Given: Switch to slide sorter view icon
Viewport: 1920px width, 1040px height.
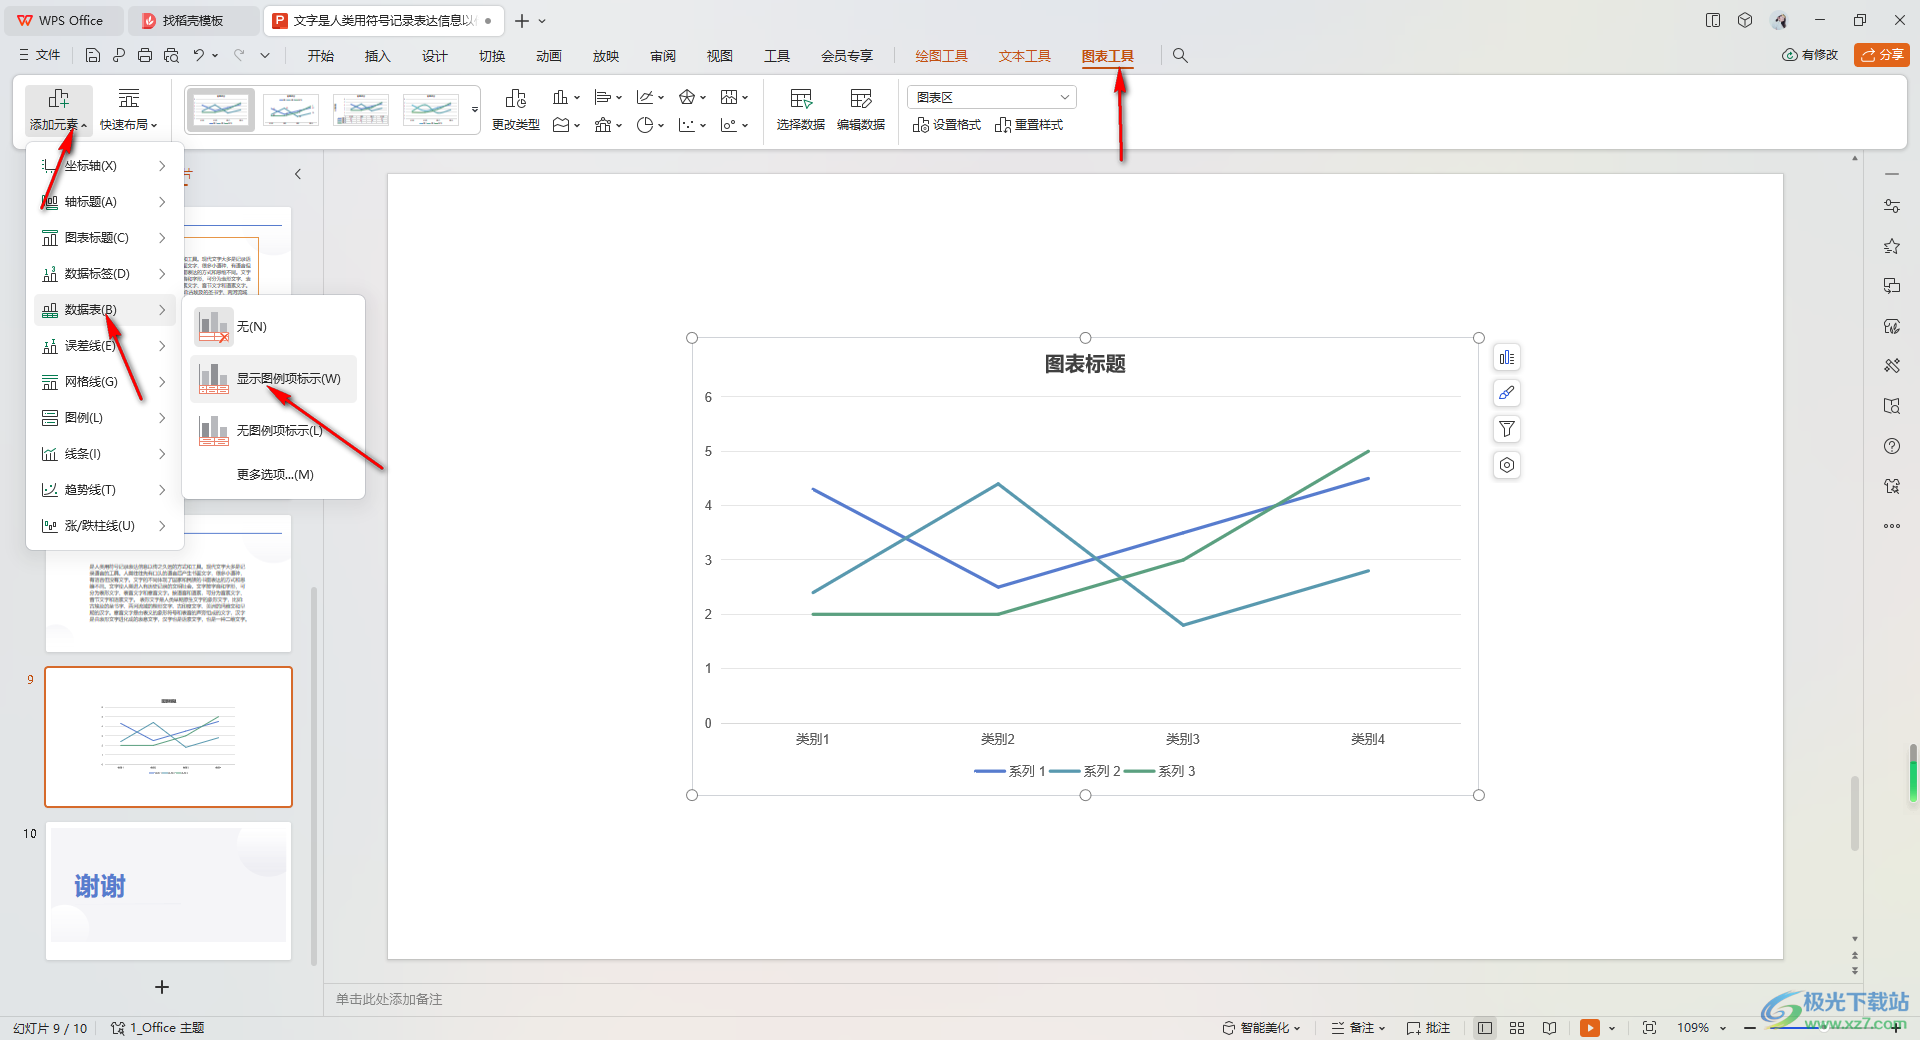Looking at the screenshot, I should pyautogui.click(x=1517, y=1028).
